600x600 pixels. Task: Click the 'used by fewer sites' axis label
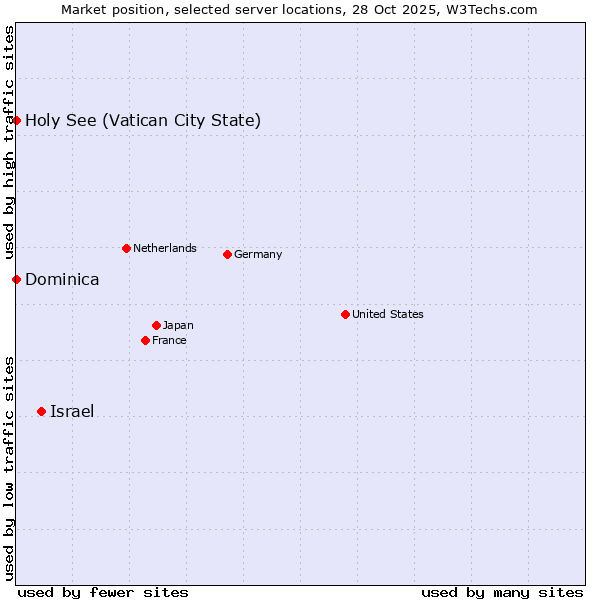coord(103,592)
